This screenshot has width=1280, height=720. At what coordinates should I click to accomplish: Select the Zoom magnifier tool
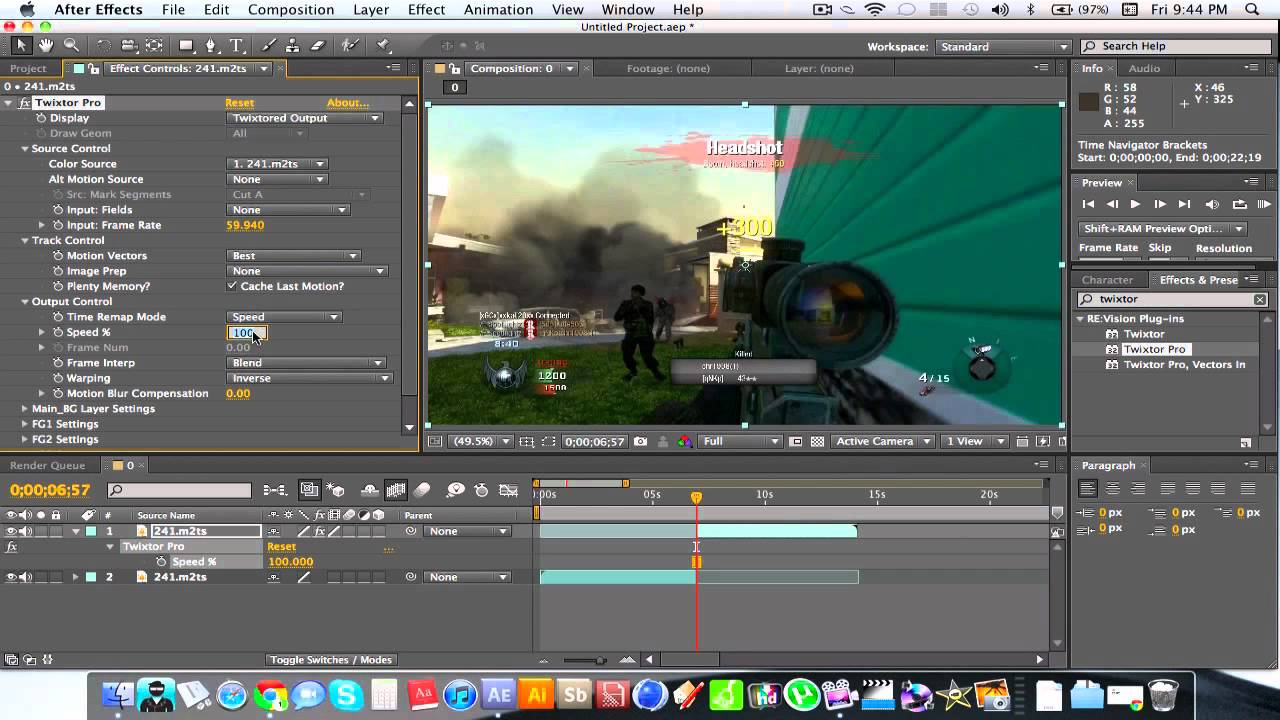click(x=71, y=46)
